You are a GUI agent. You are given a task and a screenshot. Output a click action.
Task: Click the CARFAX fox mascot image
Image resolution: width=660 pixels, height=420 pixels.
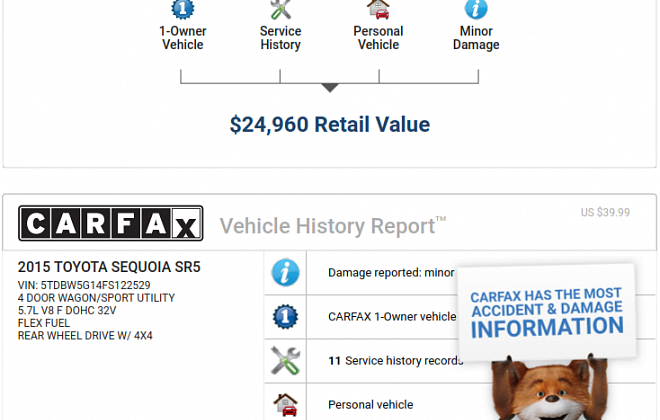550,389
